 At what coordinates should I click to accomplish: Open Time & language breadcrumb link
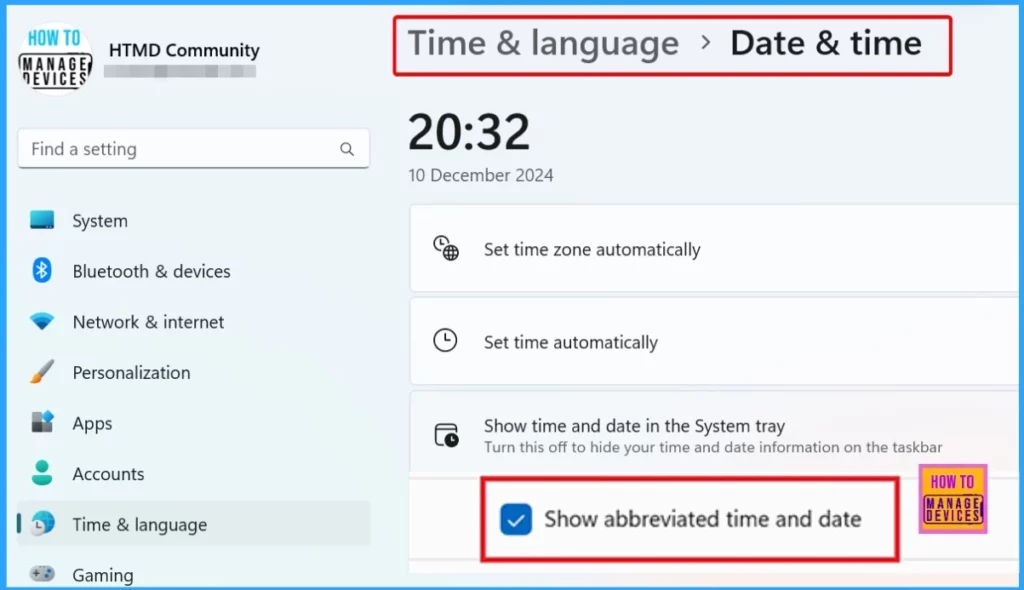pos(543,44)
